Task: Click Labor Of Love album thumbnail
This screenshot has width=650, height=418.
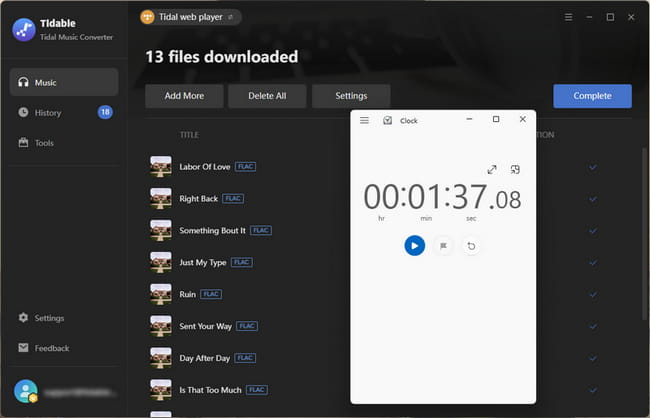Action: pos(161,167)
